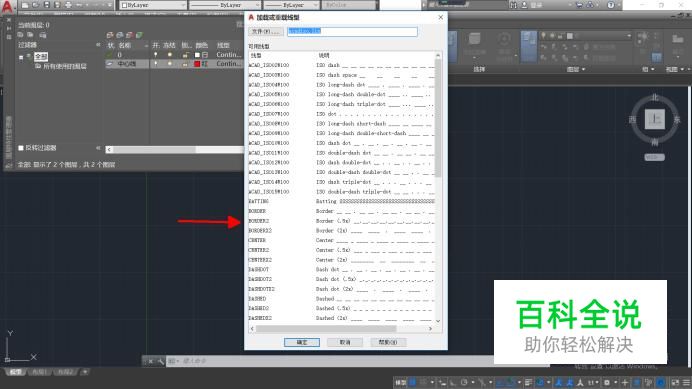Screen dimensions: 692x389
Task: Click the status bar polar tracking icon
Action: coord(464,382)
